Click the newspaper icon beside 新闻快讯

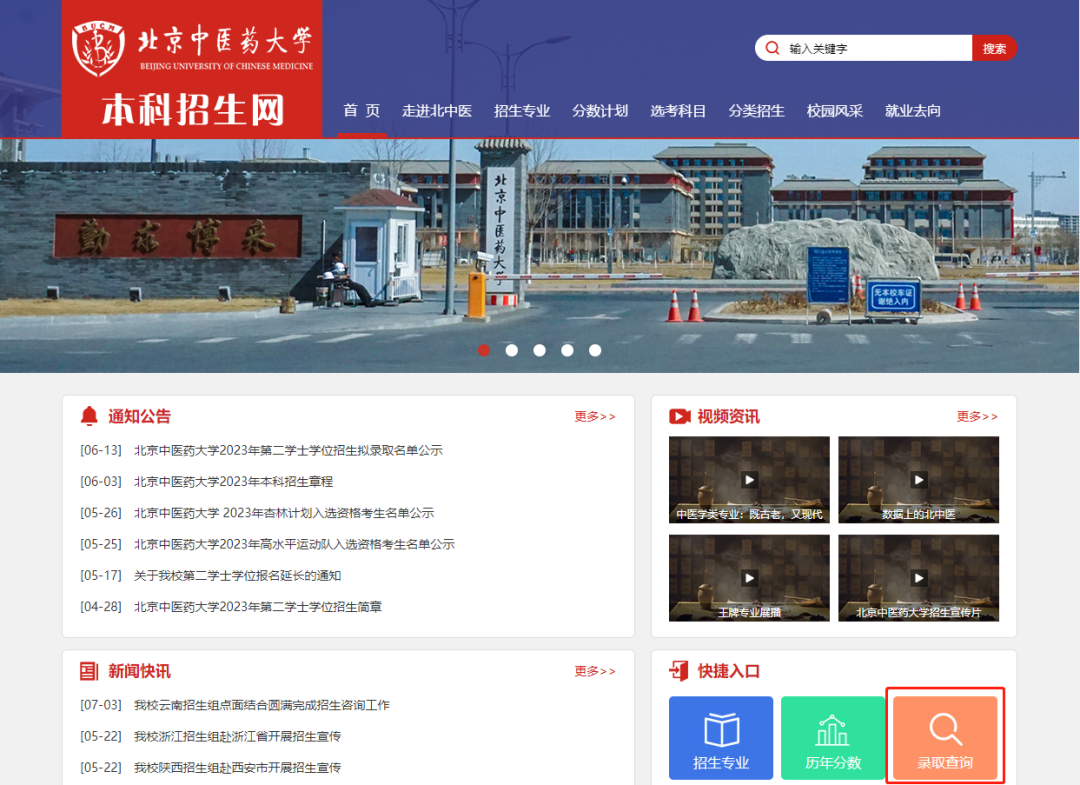click(x=89, y=671)
